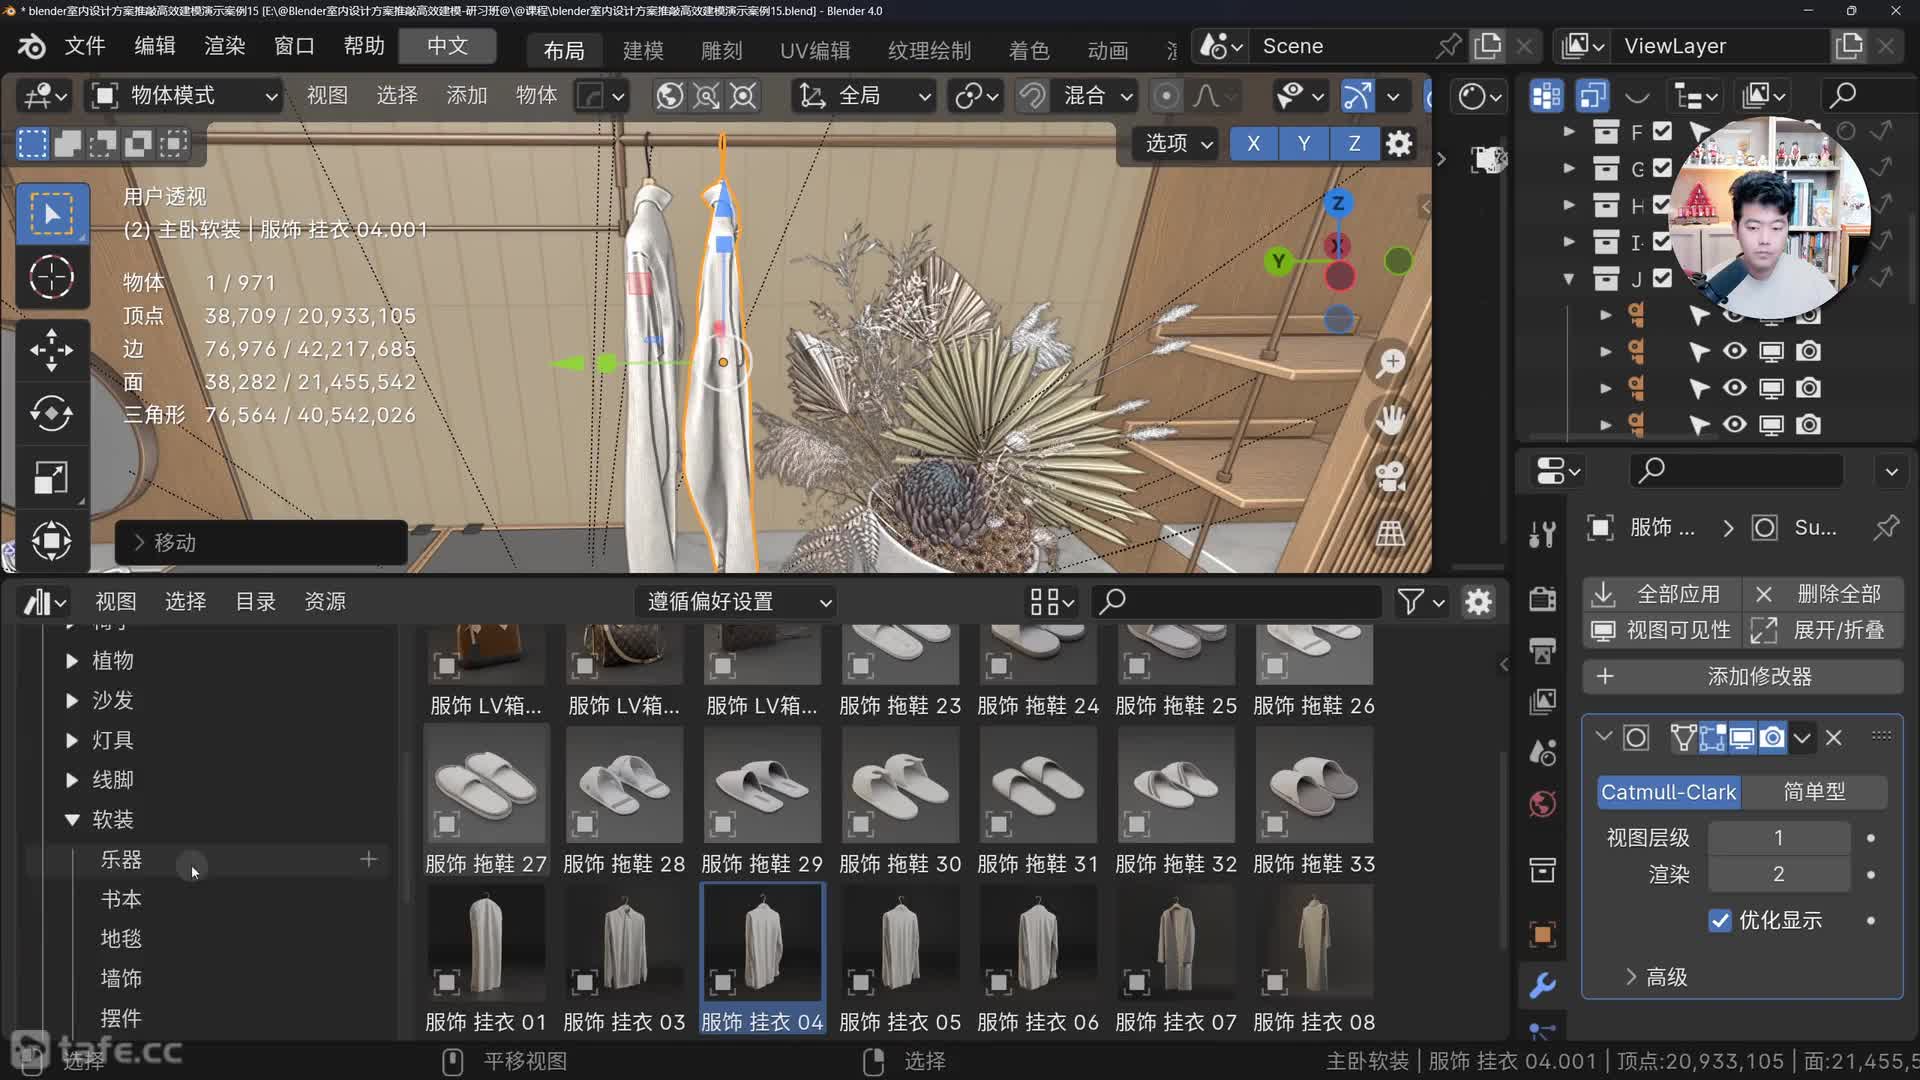Select the Rotate tool in the toolbar
This screenshot has width=1920, height=1080.
51,414
